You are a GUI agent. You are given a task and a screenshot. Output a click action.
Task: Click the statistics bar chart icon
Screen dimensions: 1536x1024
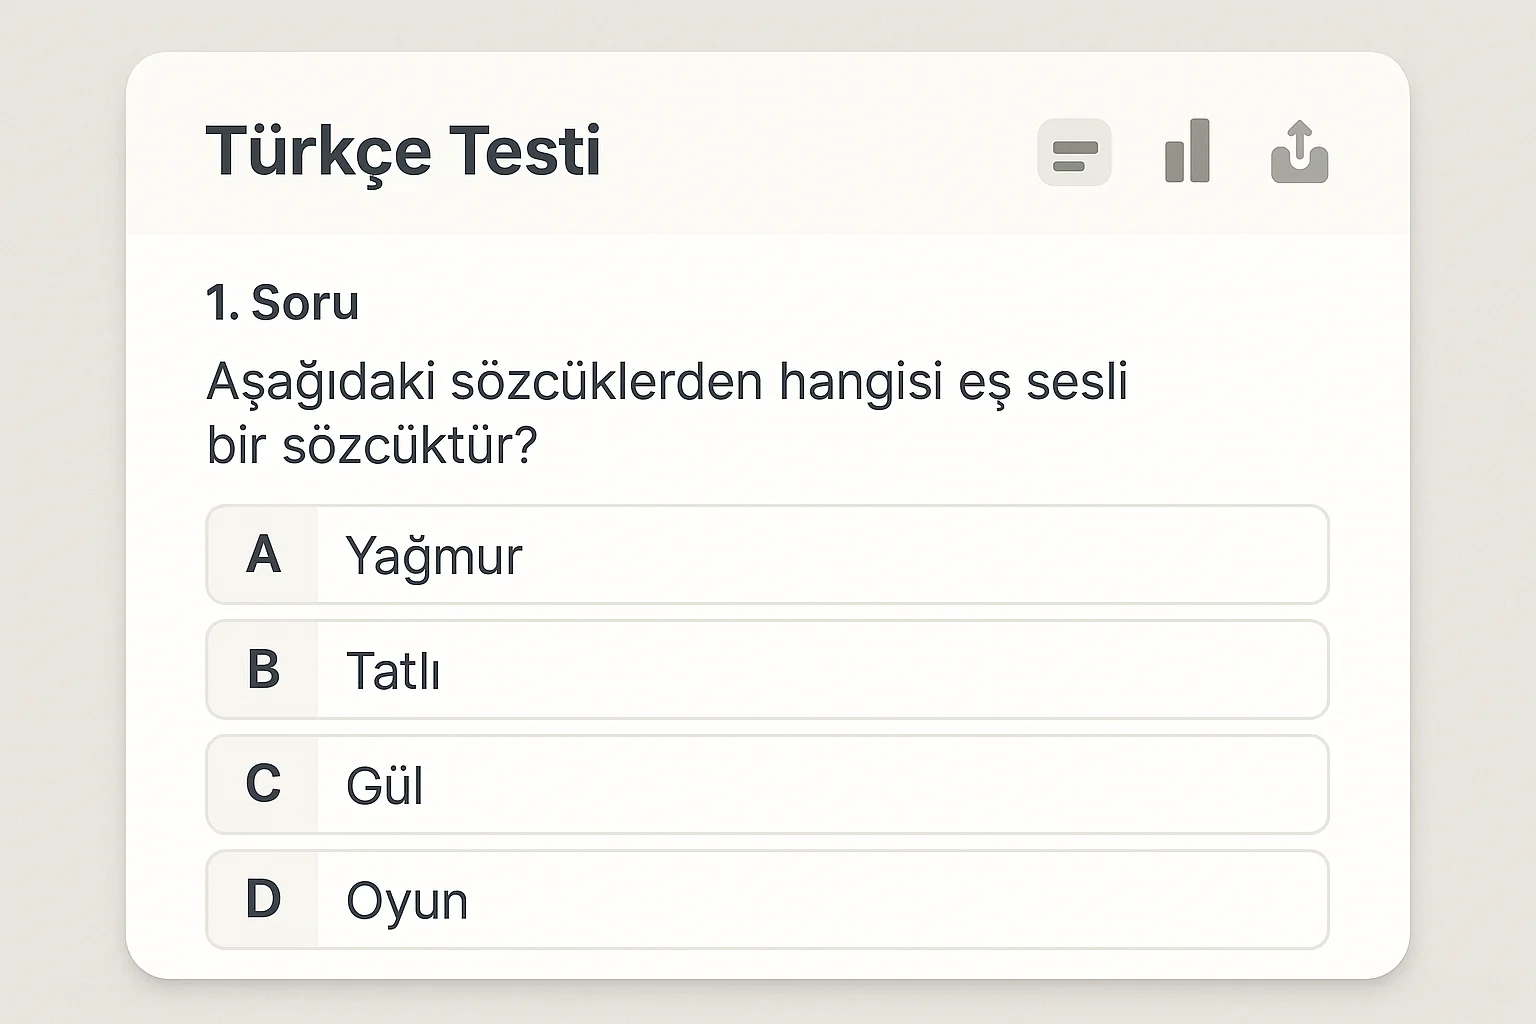[1188, 152]
